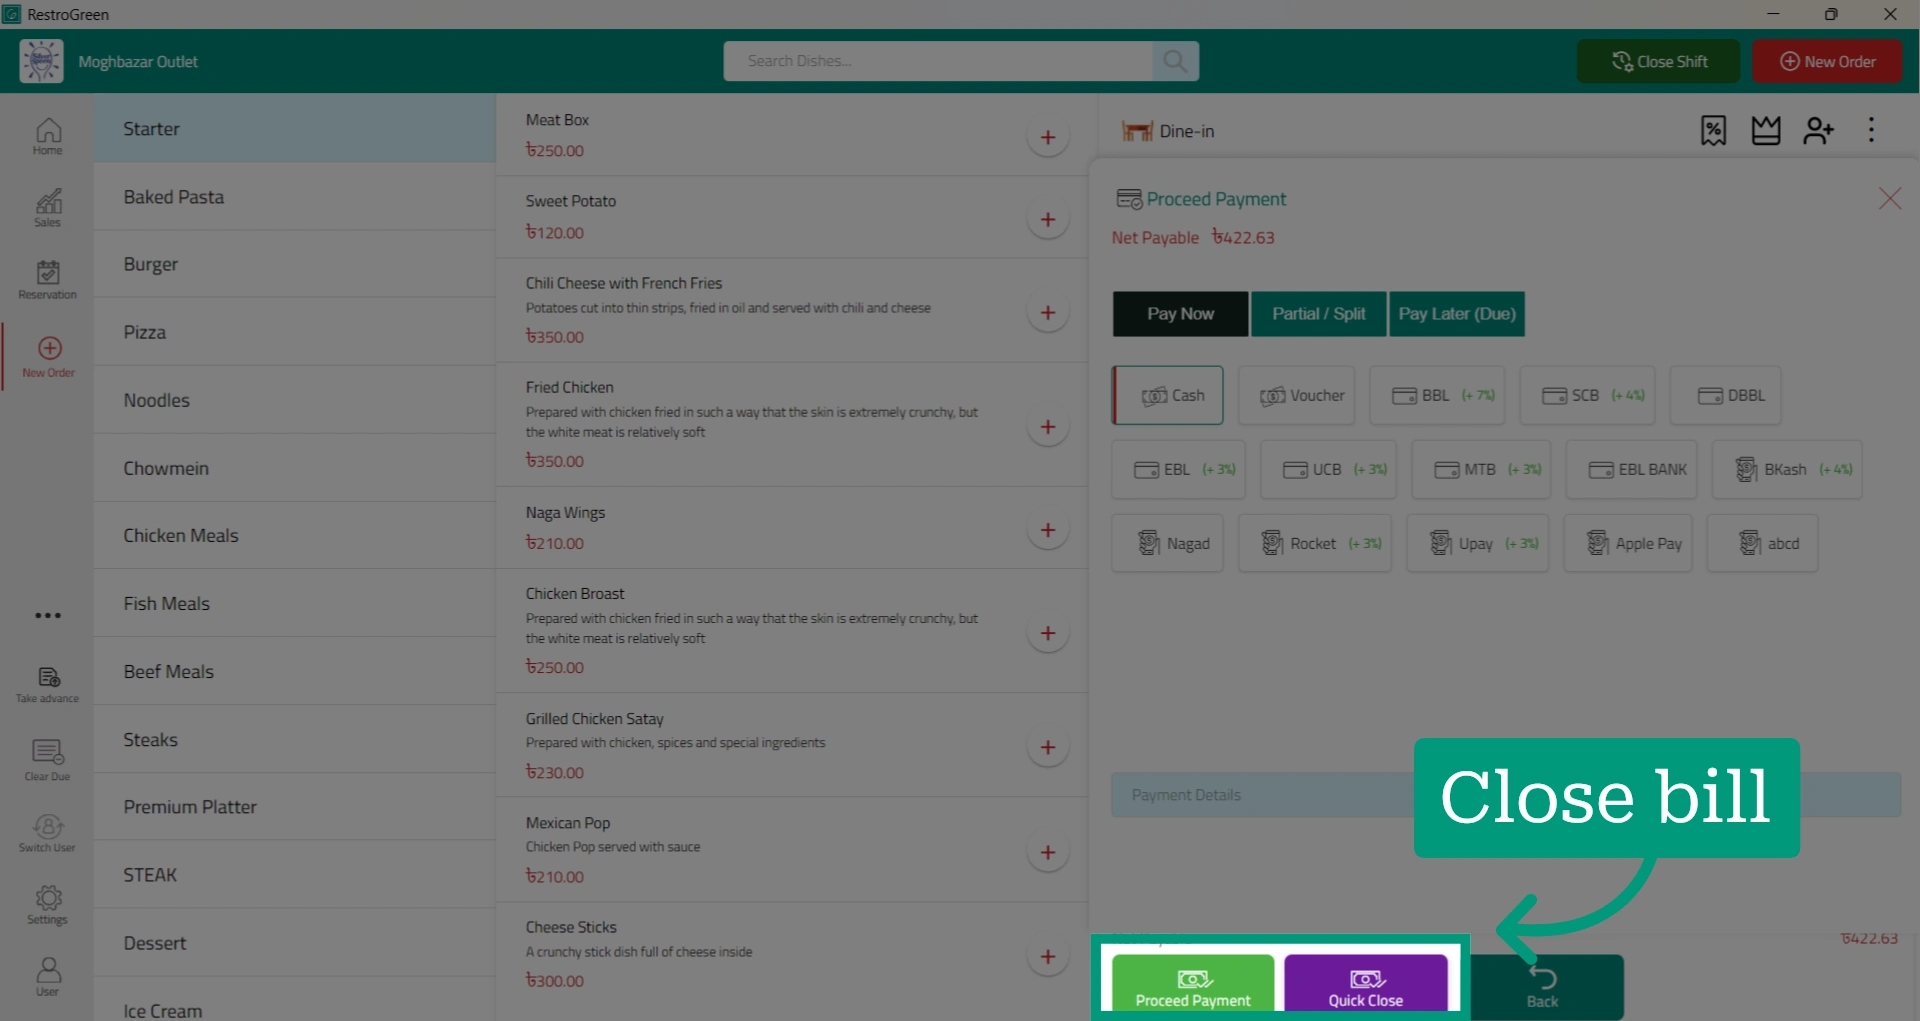Select BKash payment method

(x=1787, y=469)
